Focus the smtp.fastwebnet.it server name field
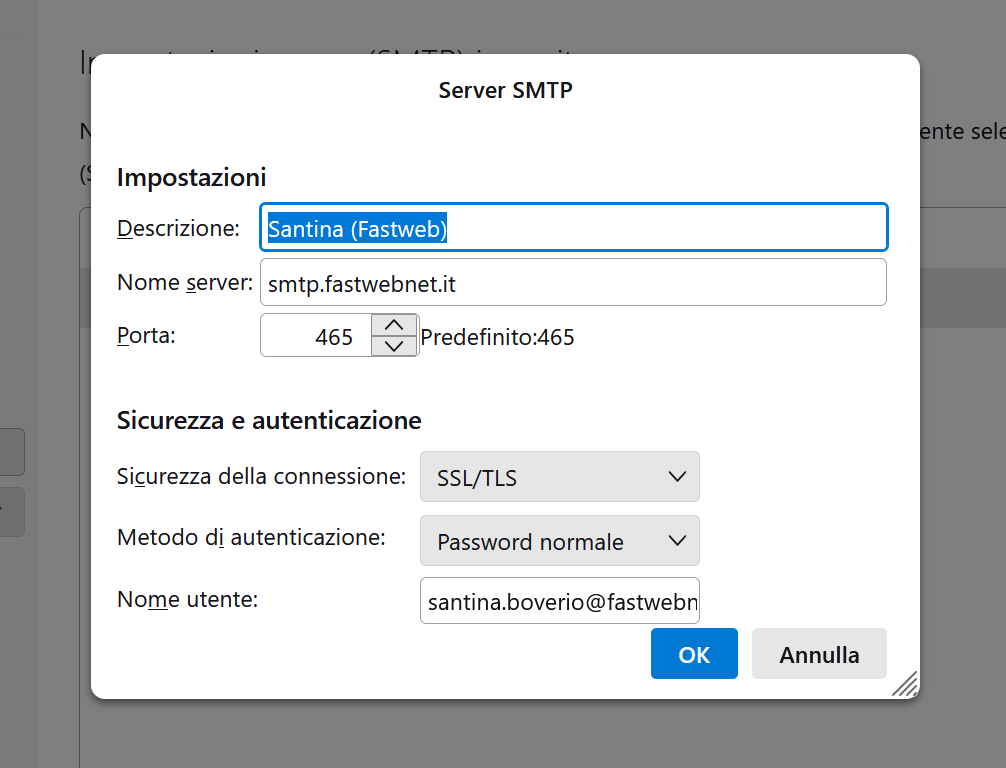This screenshot has height=768, width=1006. [573, 283]
